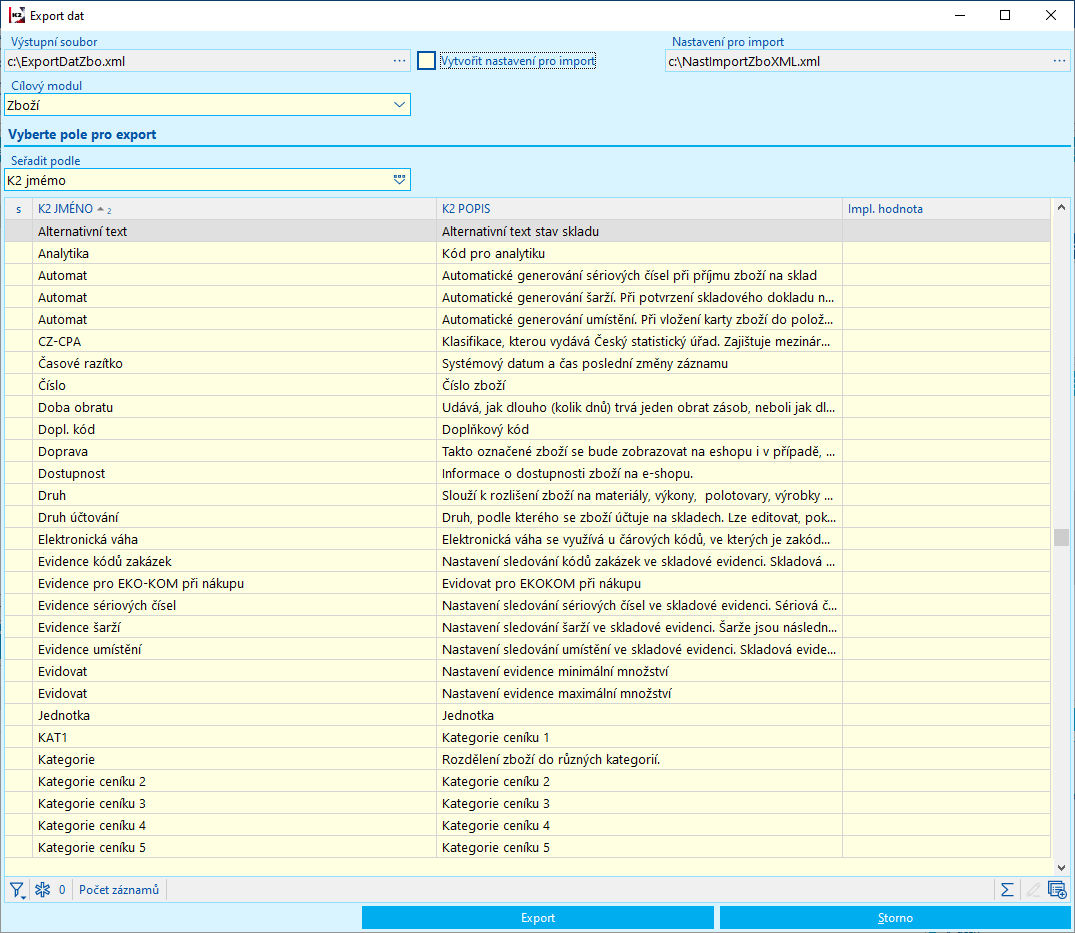Open the column settings icon at bottom right
The image size is (1075, 933).
tap(1057, 890)
